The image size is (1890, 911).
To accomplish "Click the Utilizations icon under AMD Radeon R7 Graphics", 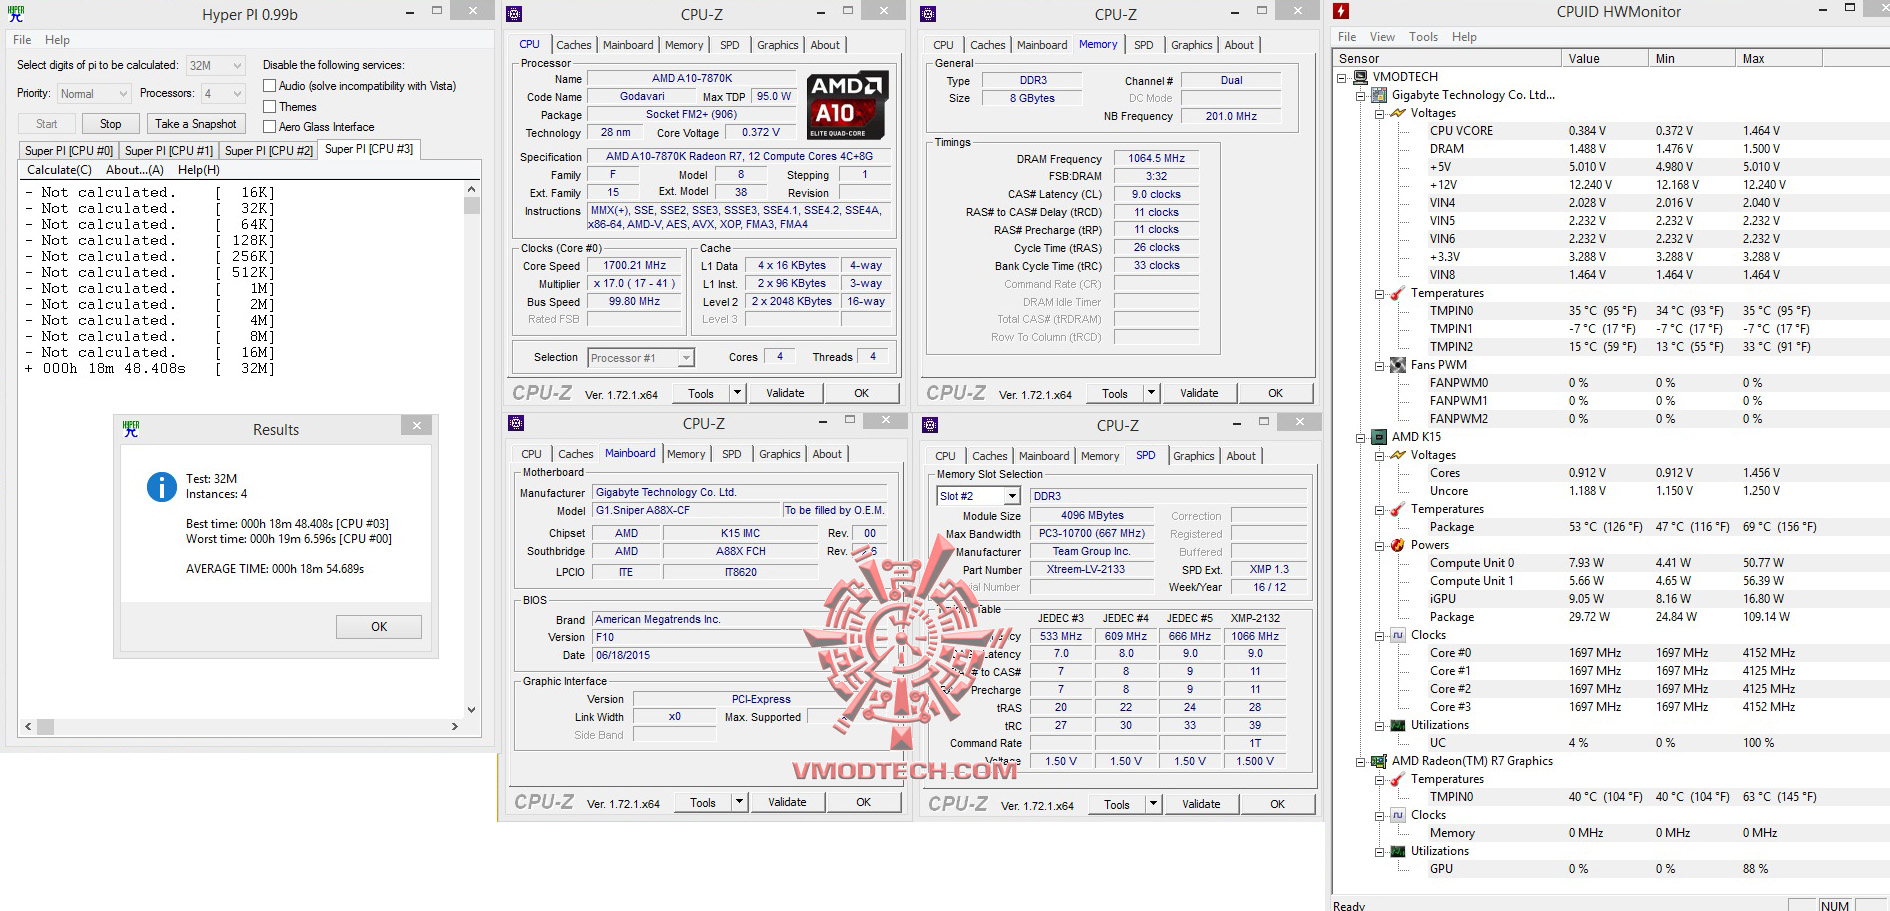I will 1398,851.
